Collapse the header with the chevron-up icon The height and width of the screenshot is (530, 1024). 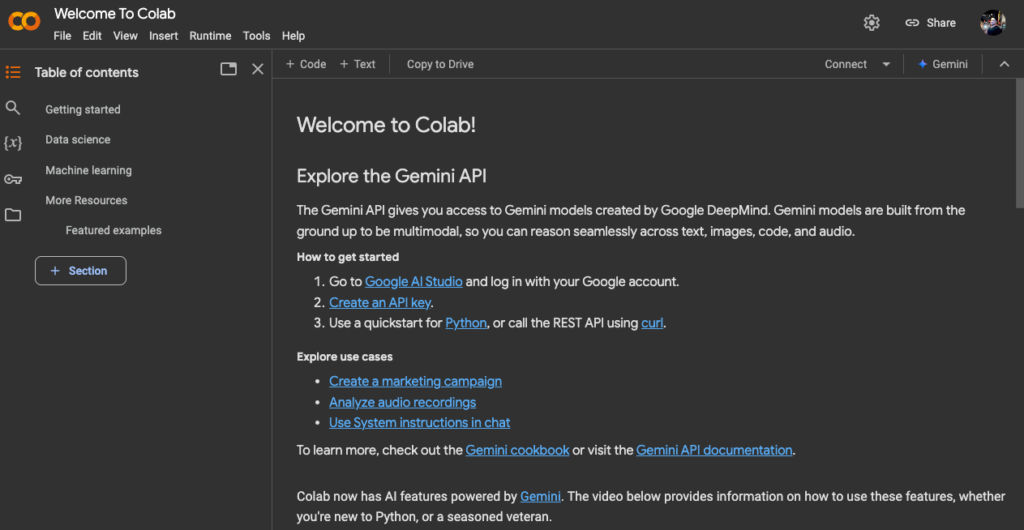tap(1004, 64)
